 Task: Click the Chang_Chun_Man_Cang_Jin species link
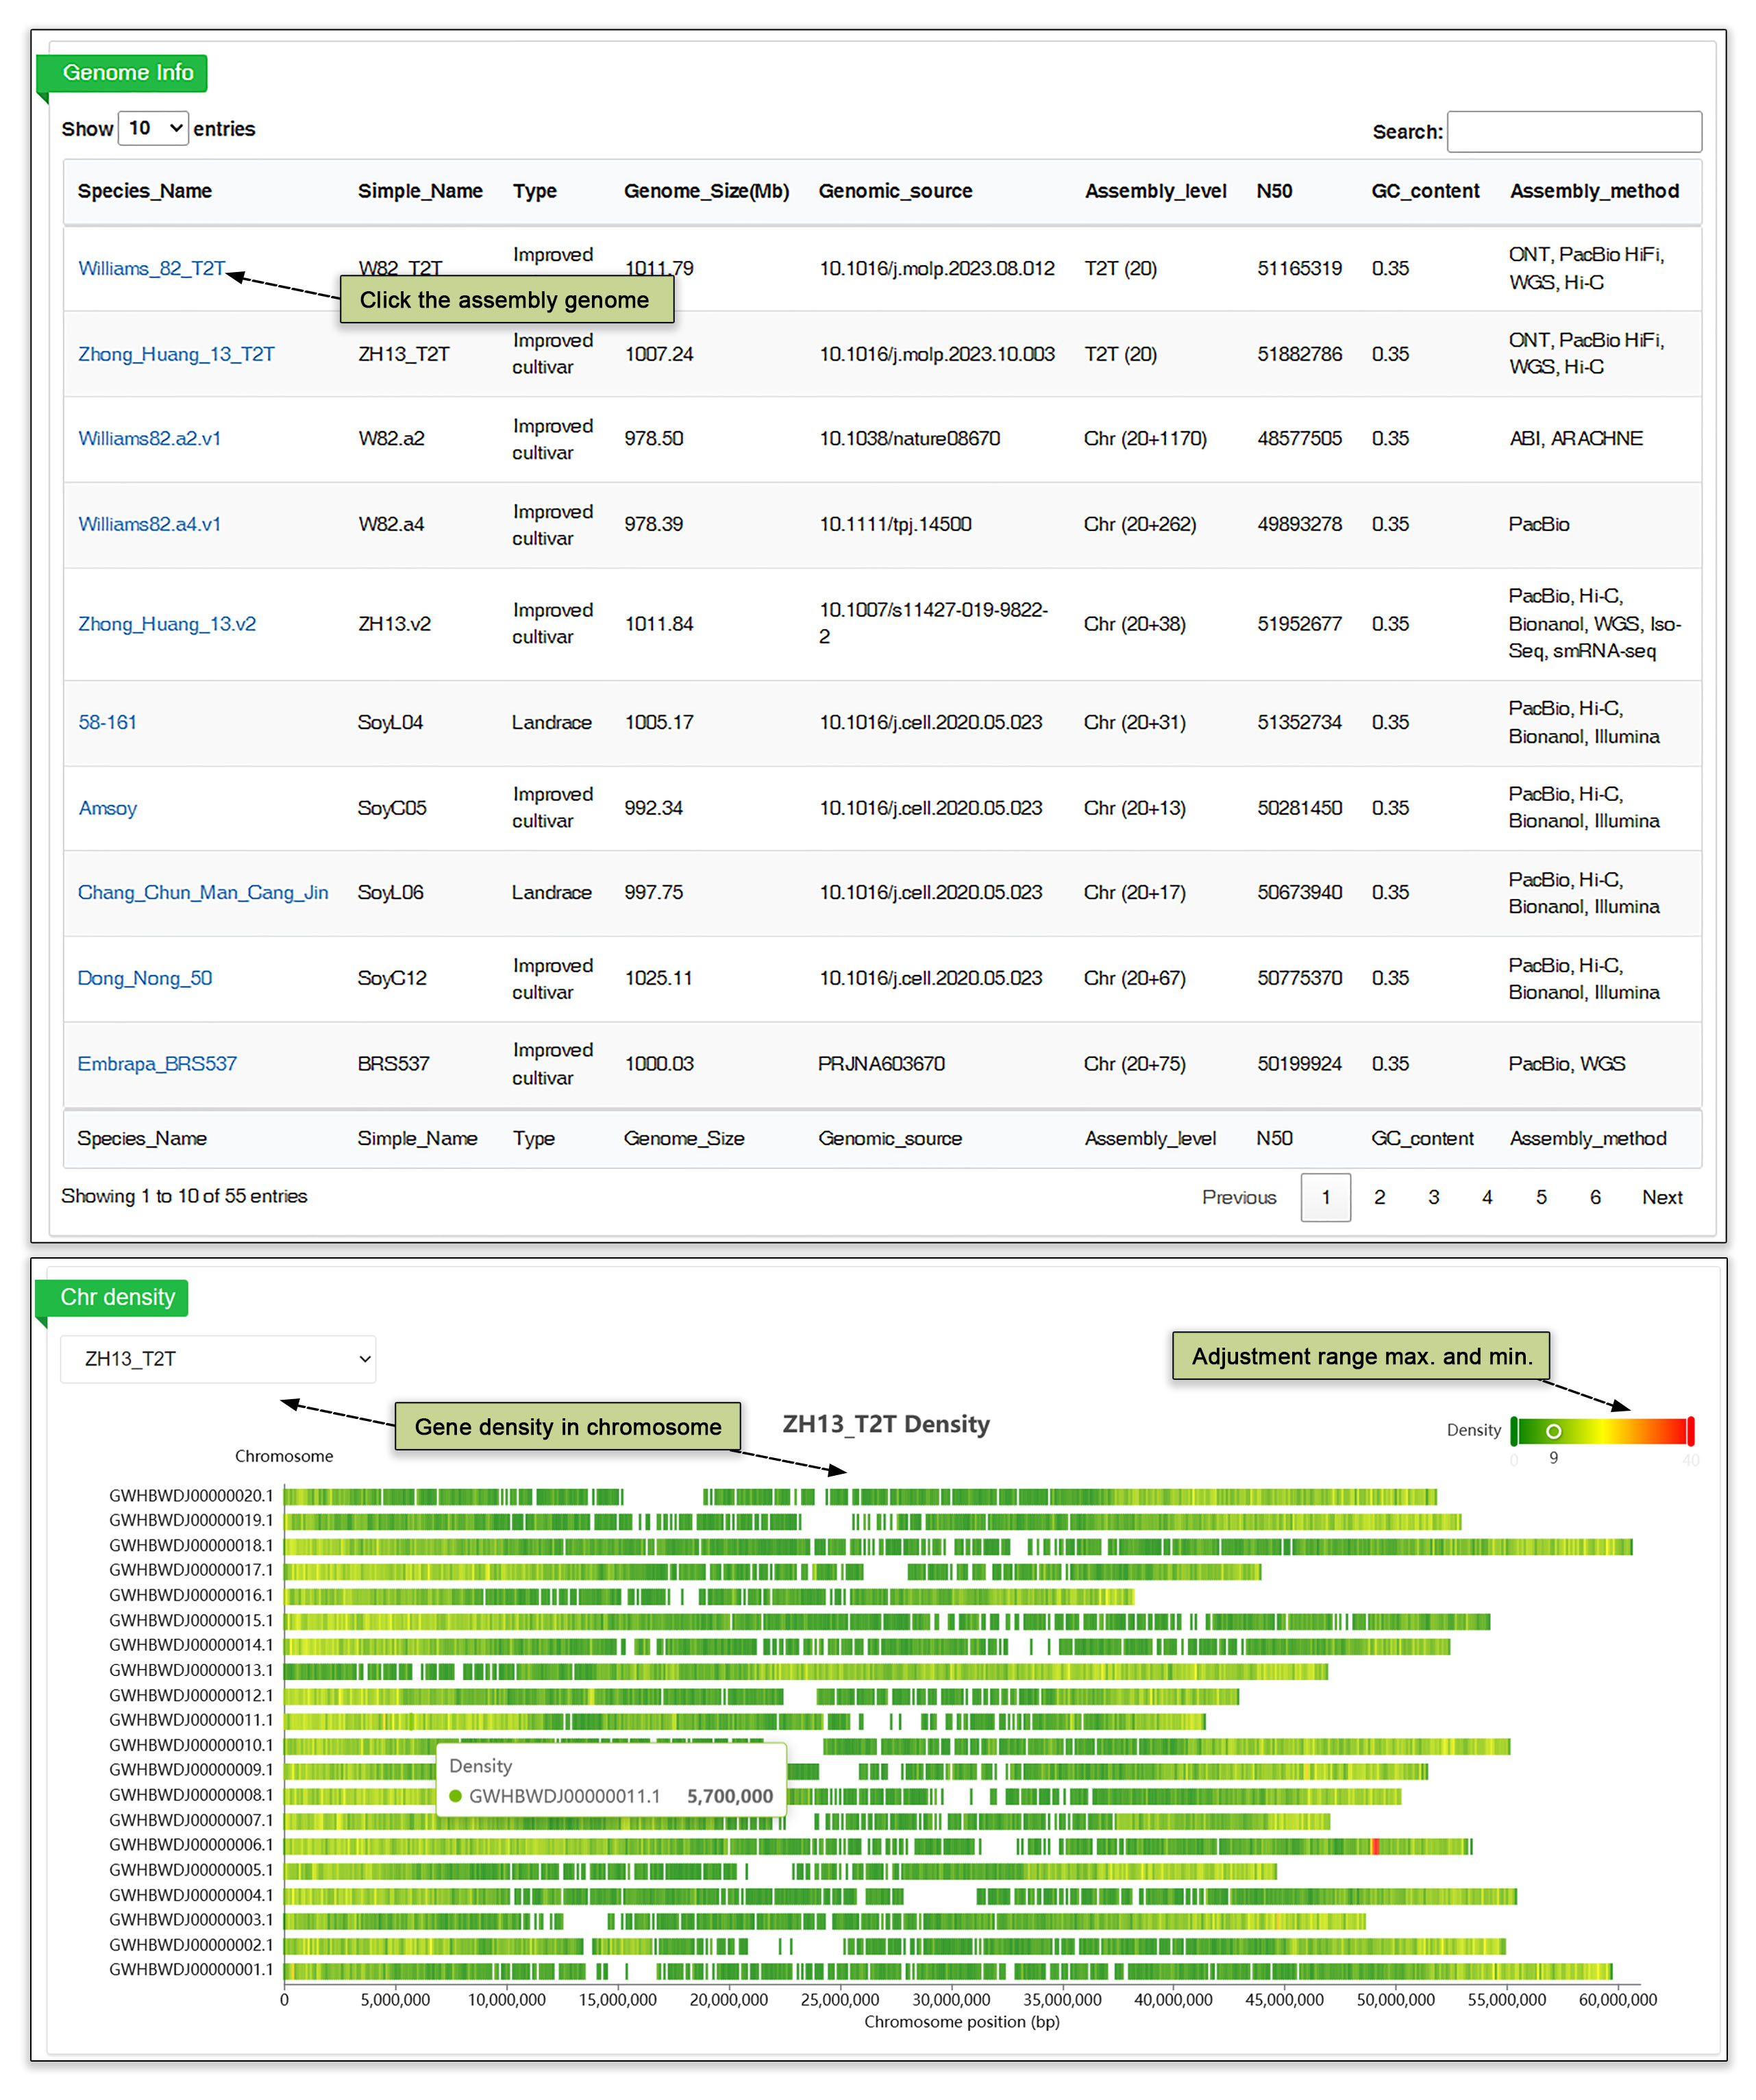[202, 892]
